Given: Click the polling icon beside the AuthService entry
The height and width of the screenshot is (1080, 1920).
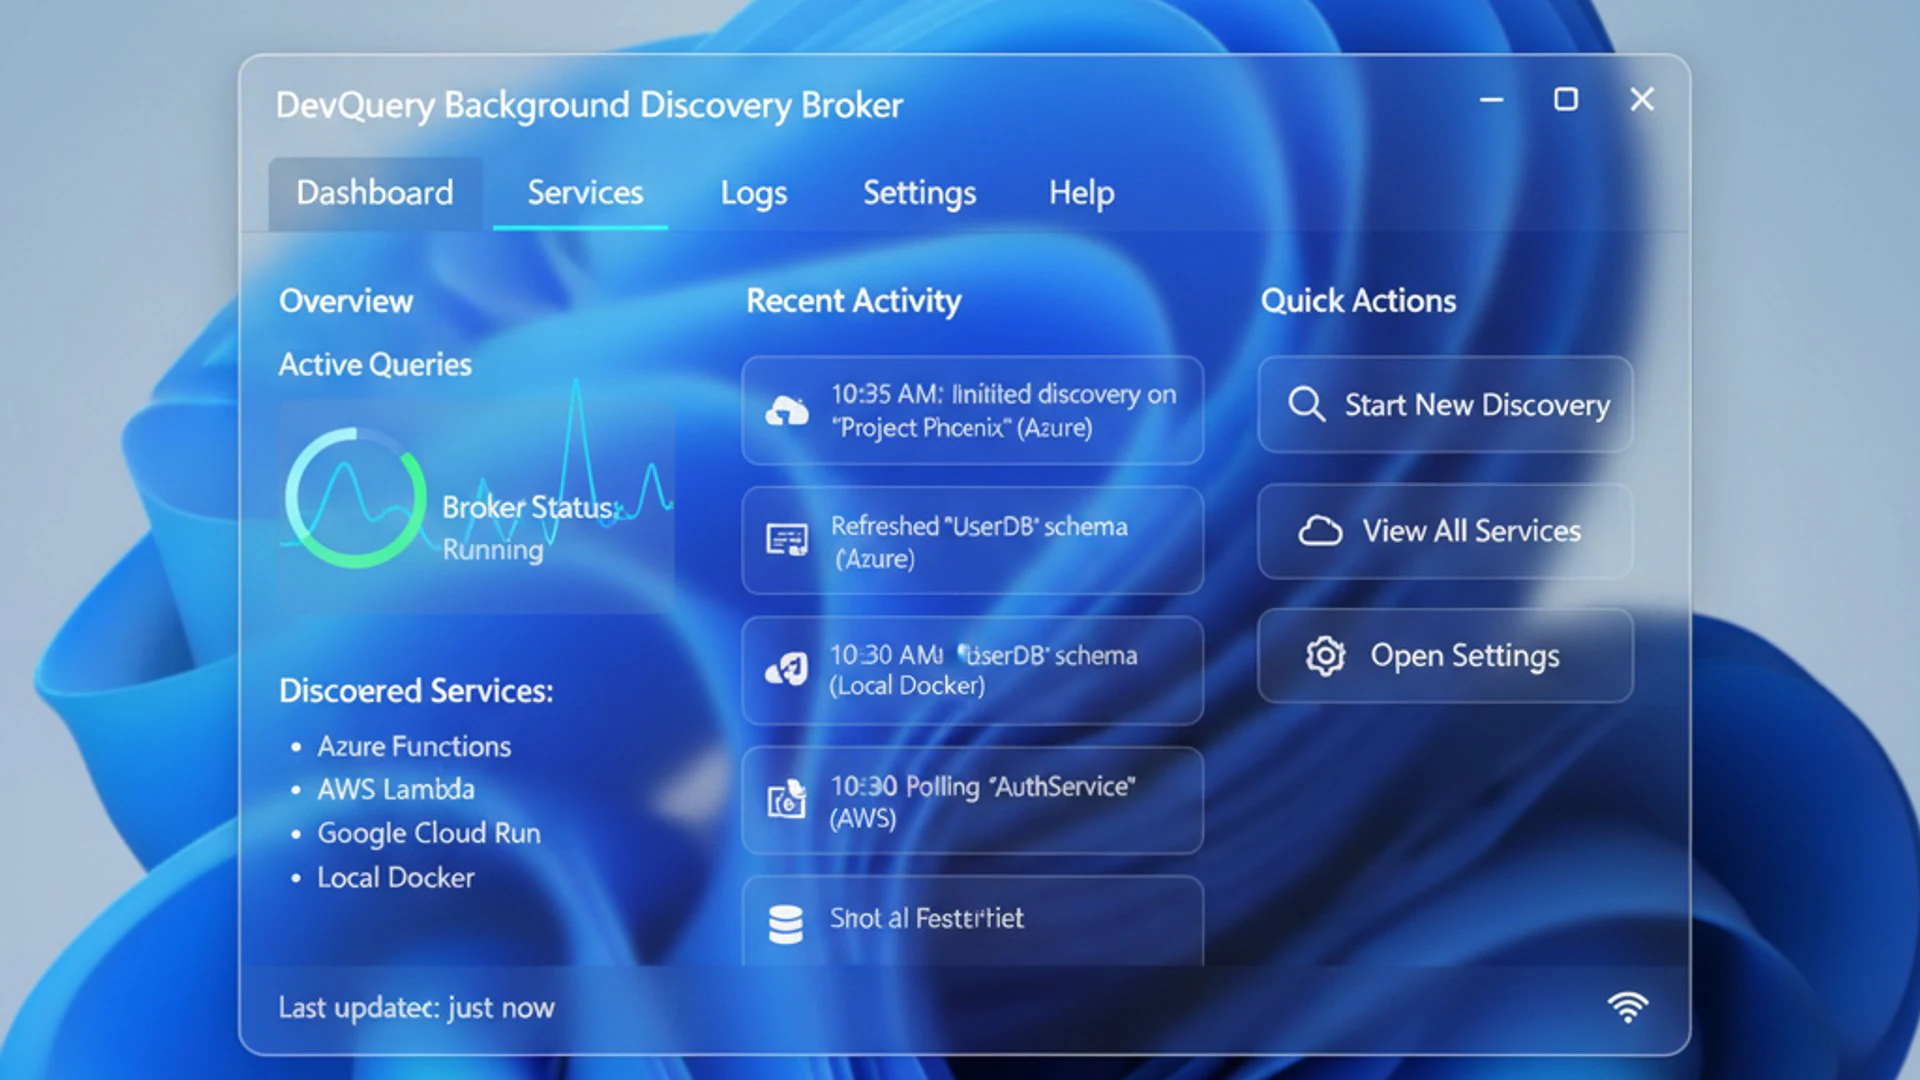Looking at the screenshot, I should pos(786,800).
